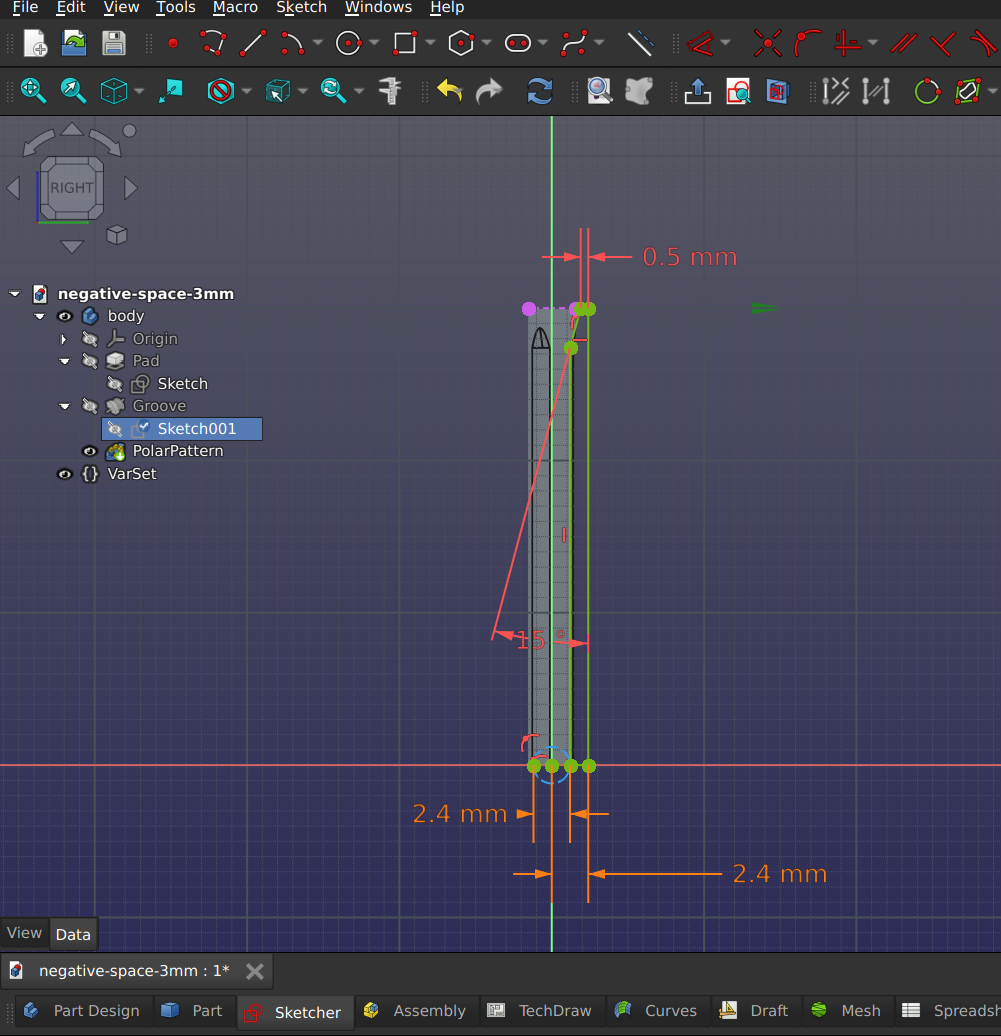The image size is (1001, 1036).
Task: Refresh the document with blue arrows icon
Action: (540, 91)
